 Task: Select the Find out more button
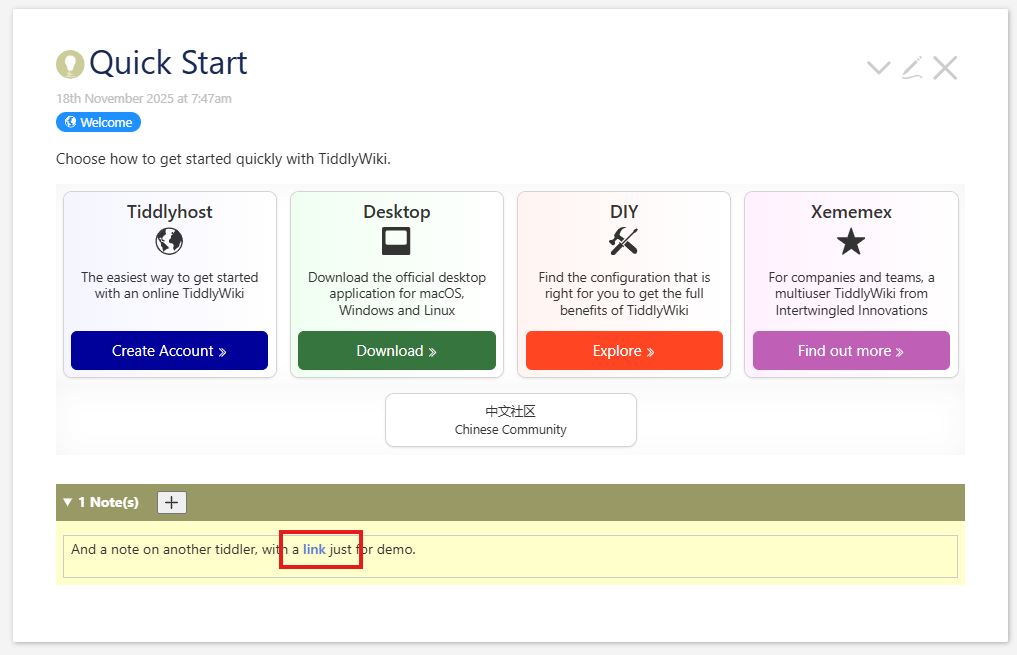[850, 351]
